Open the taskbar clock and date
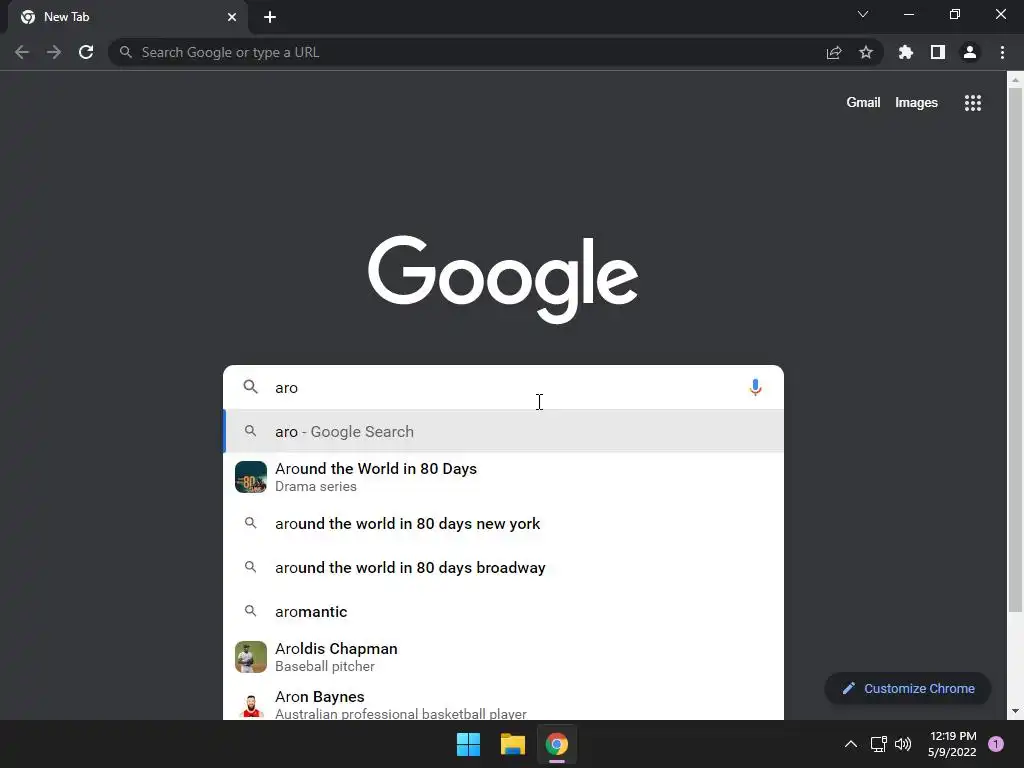The height and width of the screenshot is (768, 1024). [x=952, y=744]
